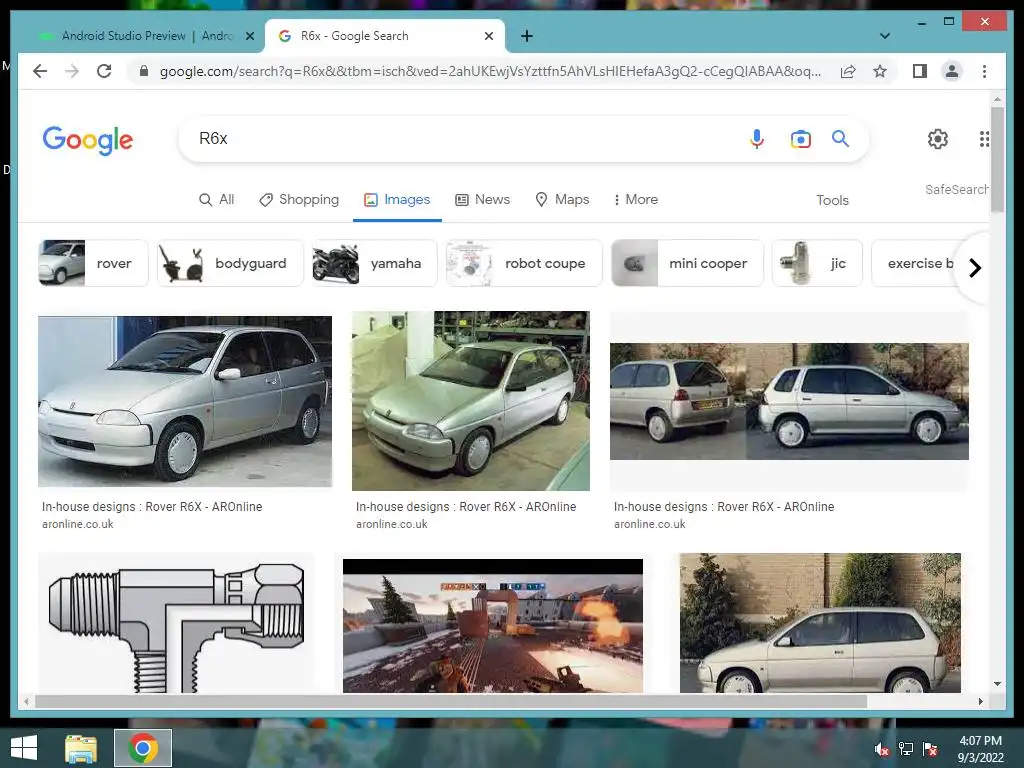
Task: Click the muted volume tray icon
Action: click(882, 748)
